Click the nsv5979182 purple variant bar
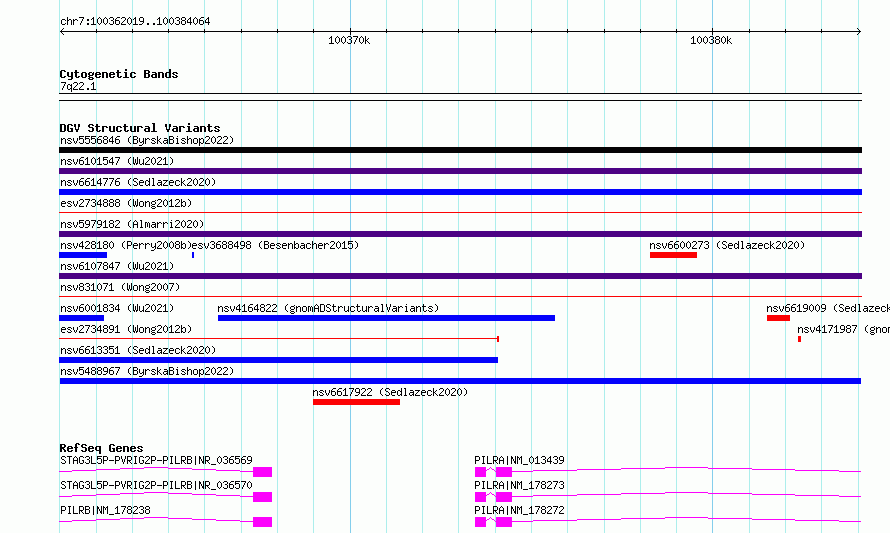890x533 pixels. point(460,234)
